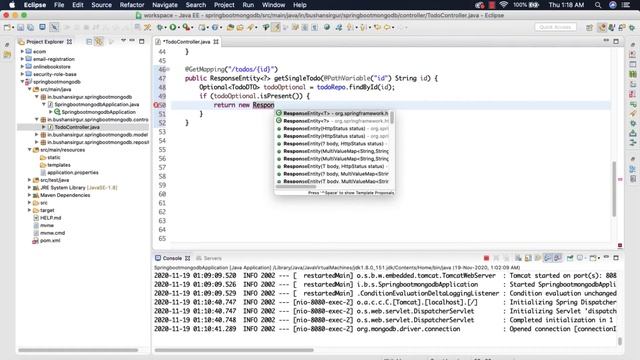Click the Back navigation arrow in toolbar

coord(387,27)
